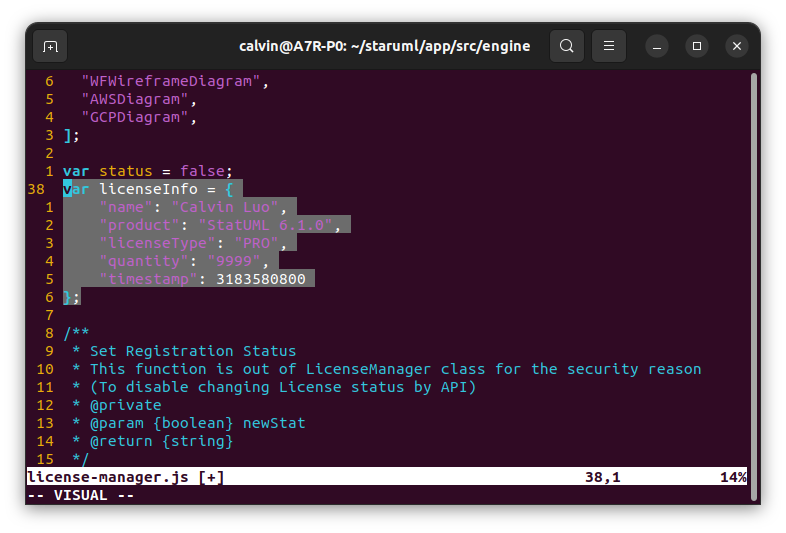Open the terminal search tool

(x=566, y=46)
